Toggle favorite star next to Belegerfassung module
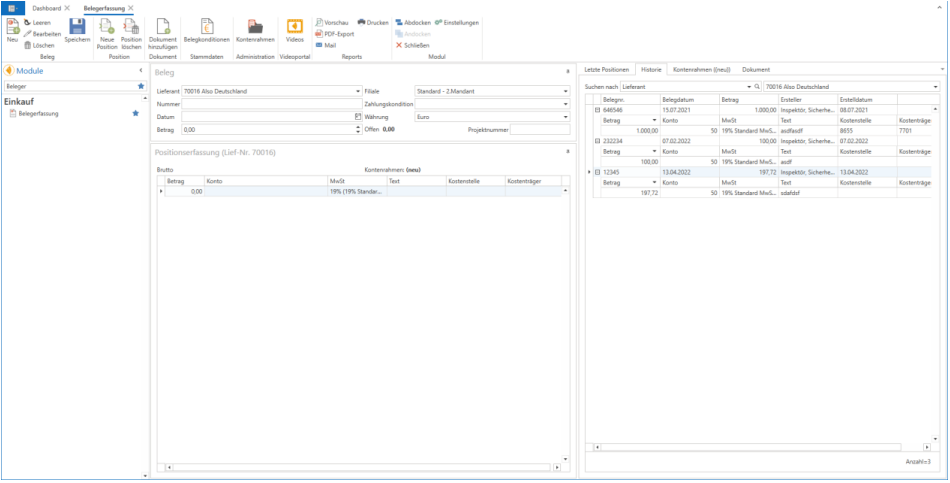The height and width of the screenshot is (483, 950). (136, 114)
